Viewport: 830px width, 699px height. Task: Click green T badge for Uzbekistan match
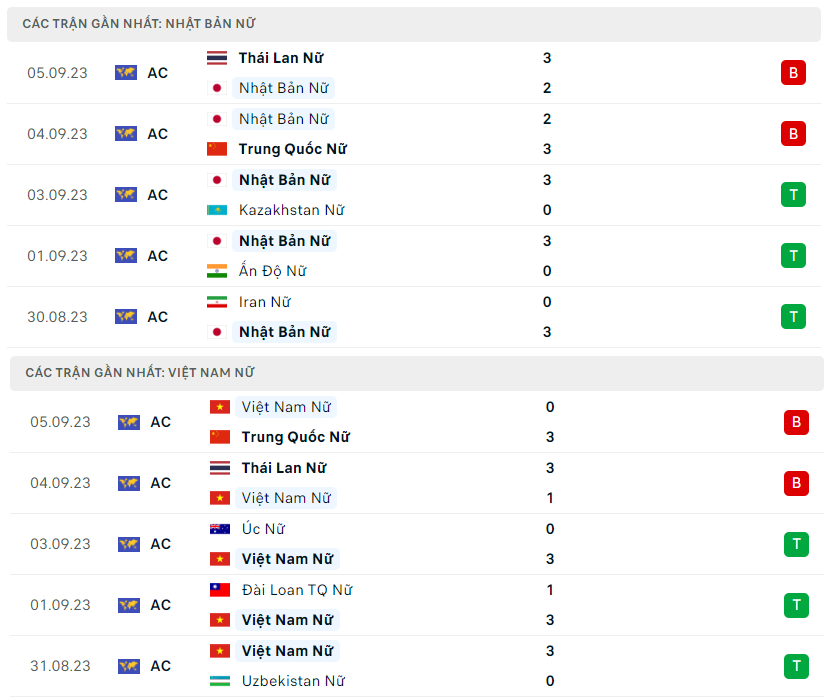tap(796, 666)
